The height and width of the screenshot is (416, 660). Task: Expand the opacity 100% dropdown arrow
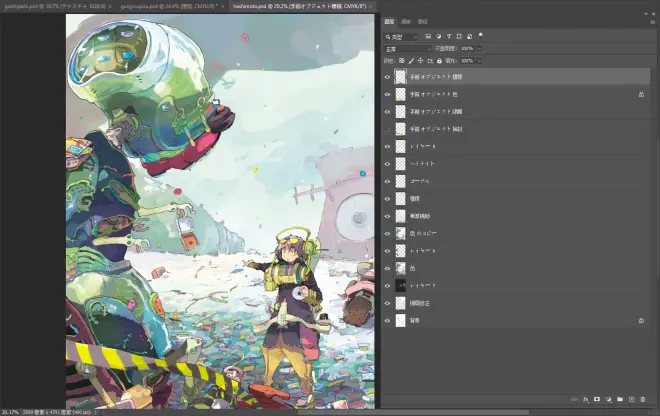[478, 48]
